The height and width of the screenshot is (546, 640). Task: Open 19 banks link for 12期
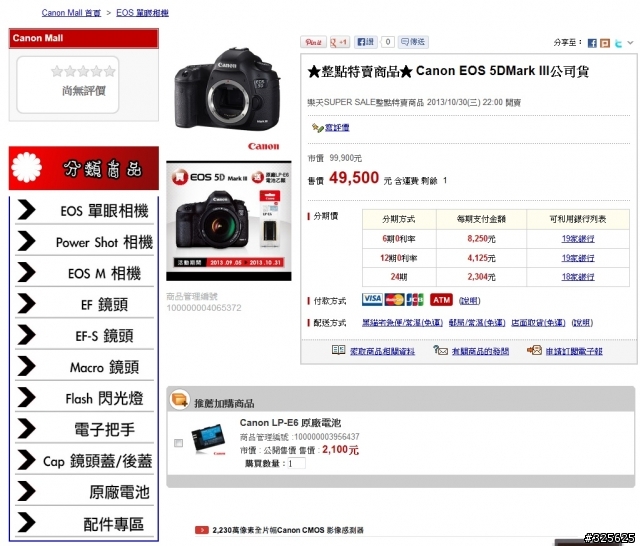(578, 258)
